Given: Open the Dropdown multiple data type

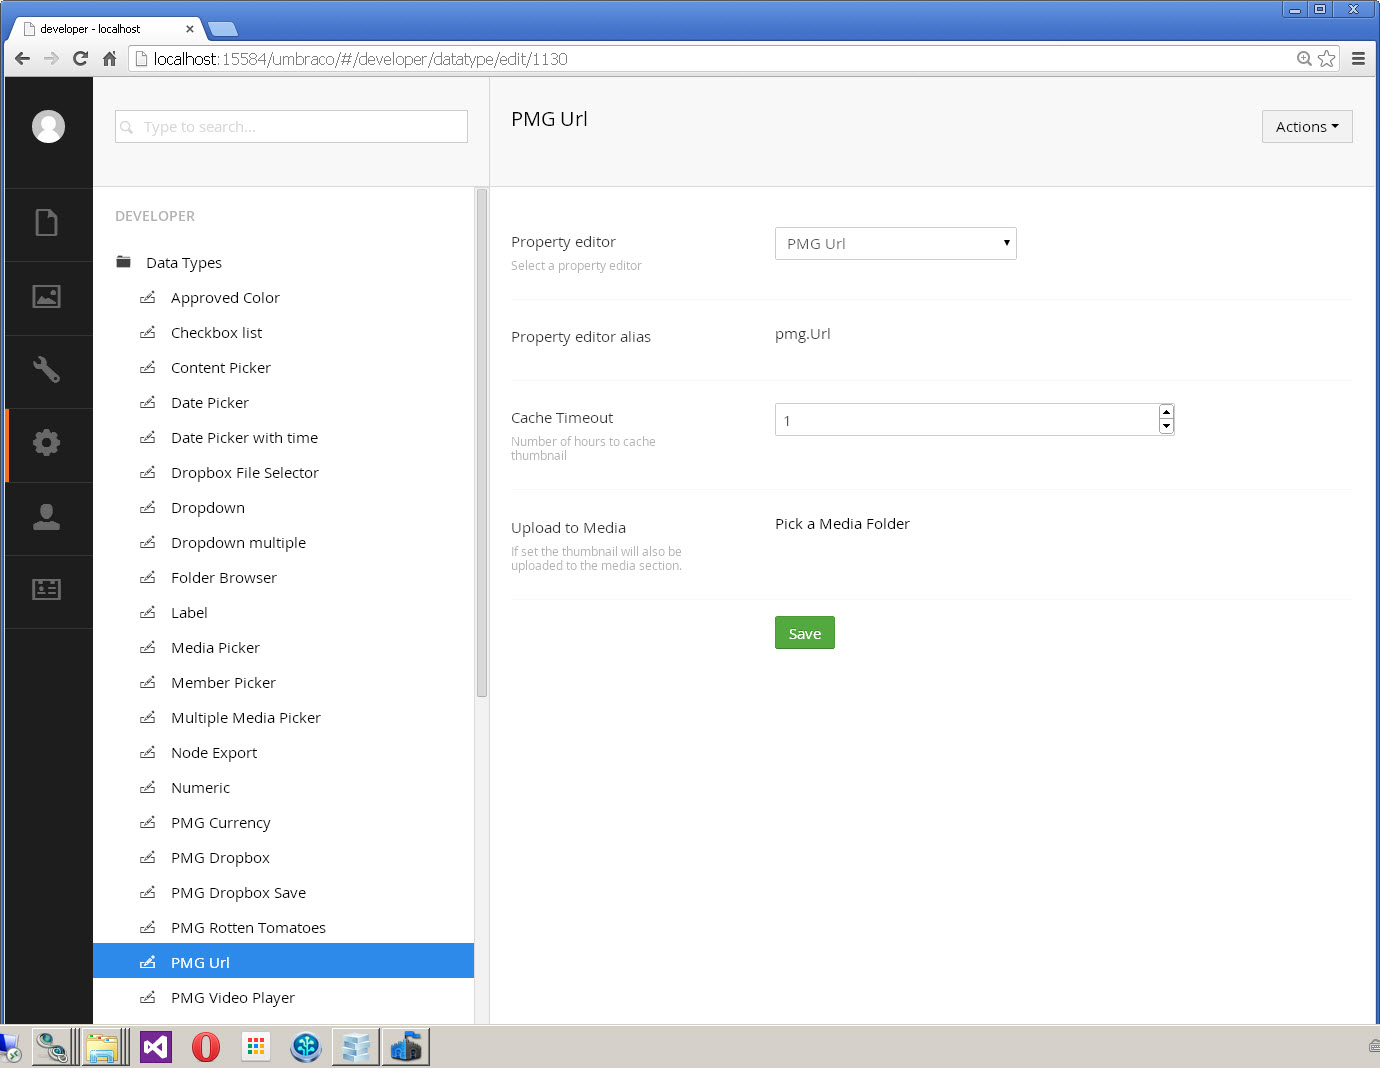Looking at the screenshot, I should point(238,543).
